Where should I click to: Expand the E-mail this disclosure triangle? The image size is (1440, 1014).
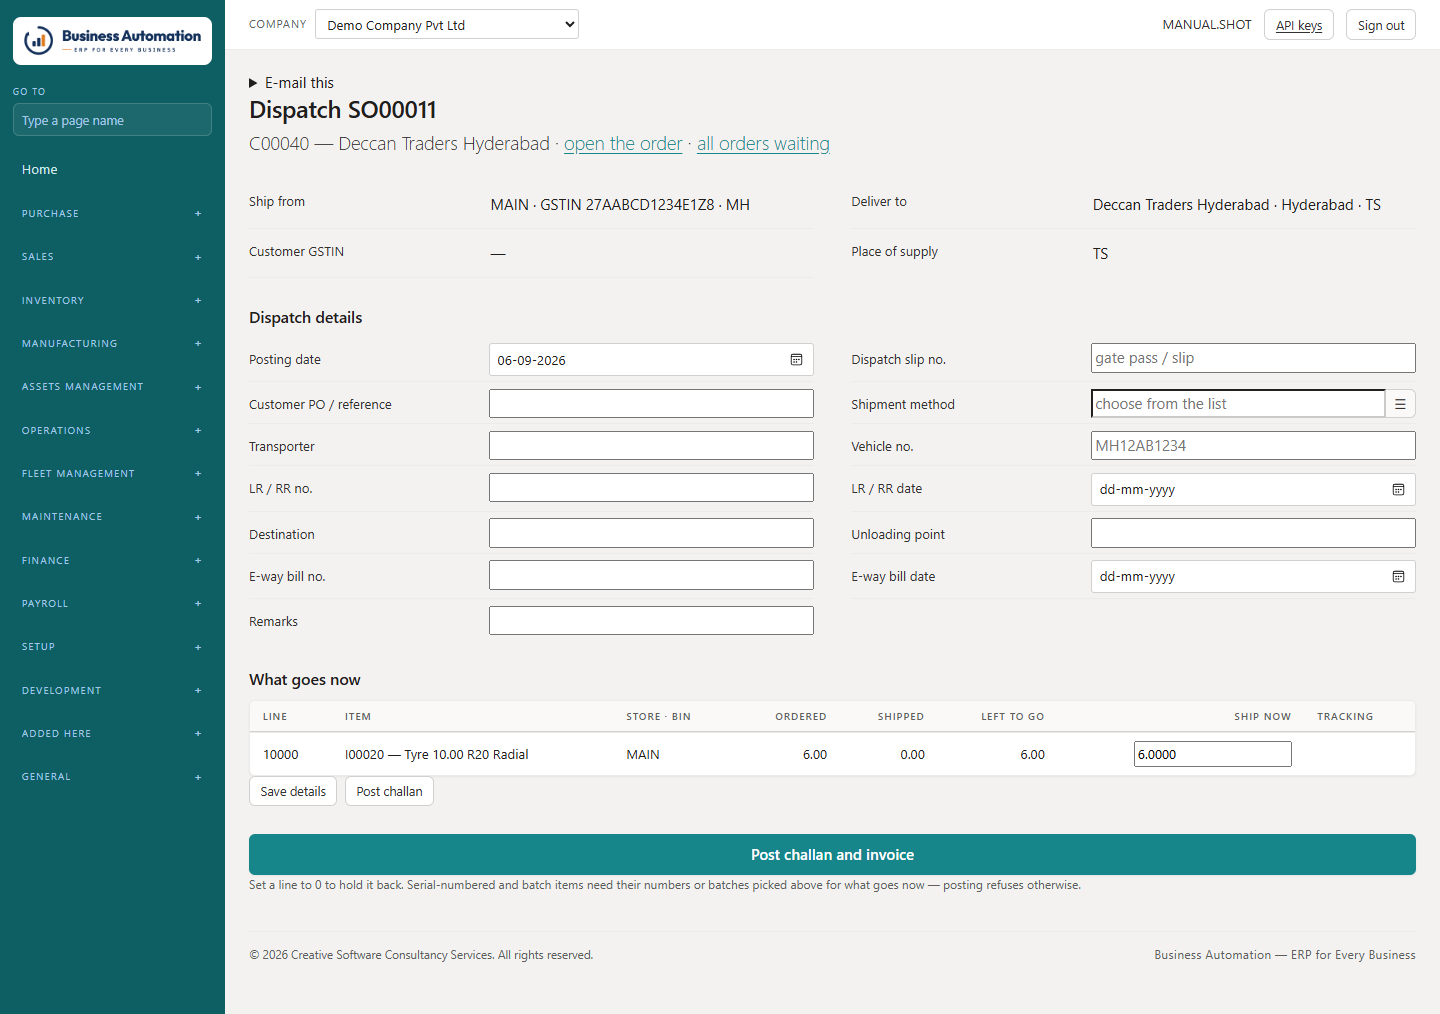[x=254, y=83]
